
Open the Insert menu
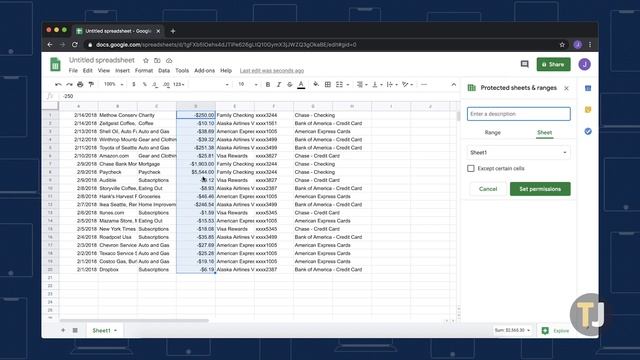click(x=122, y=71)
